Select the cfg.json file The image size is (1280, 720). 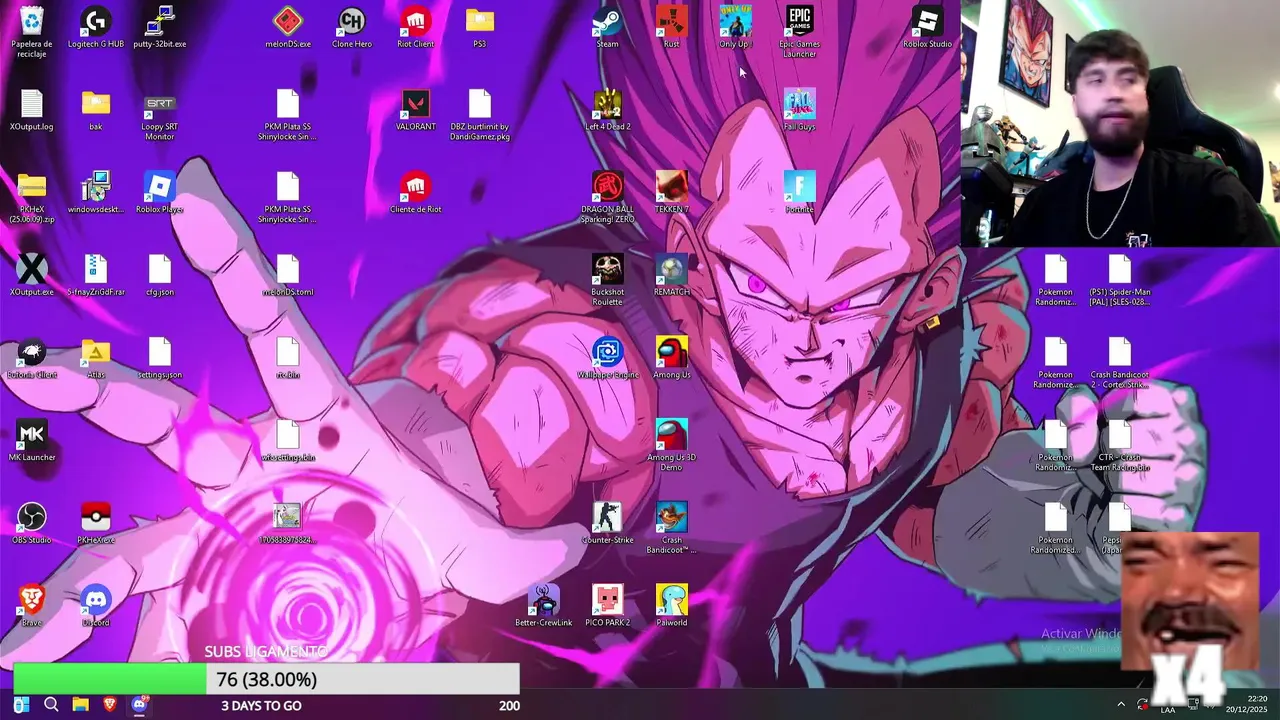(x=160, y=275)
